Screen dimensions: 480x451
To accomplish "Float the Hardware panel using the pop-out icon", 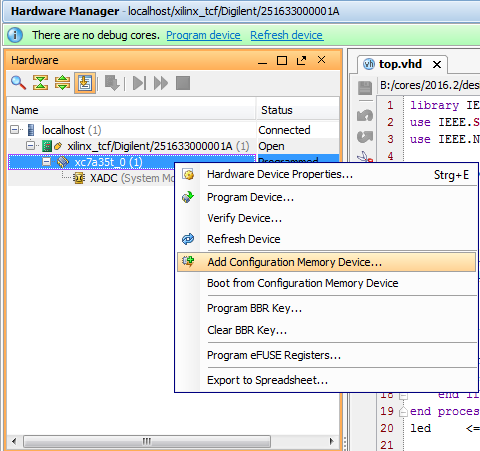I will (x=302, y=60).
